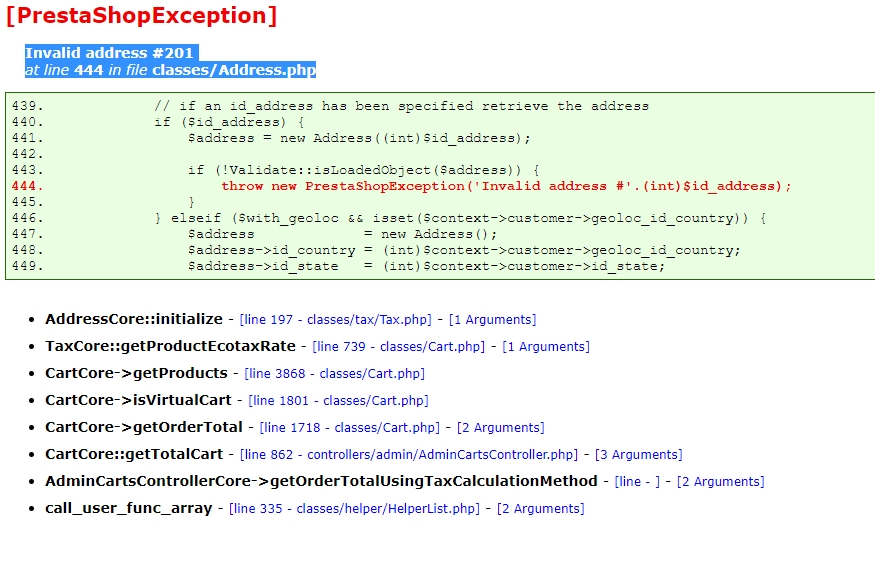The image size is (875, 576).
Task: Open the line 739 classes/Cart.php link
Action: (398, 347)
